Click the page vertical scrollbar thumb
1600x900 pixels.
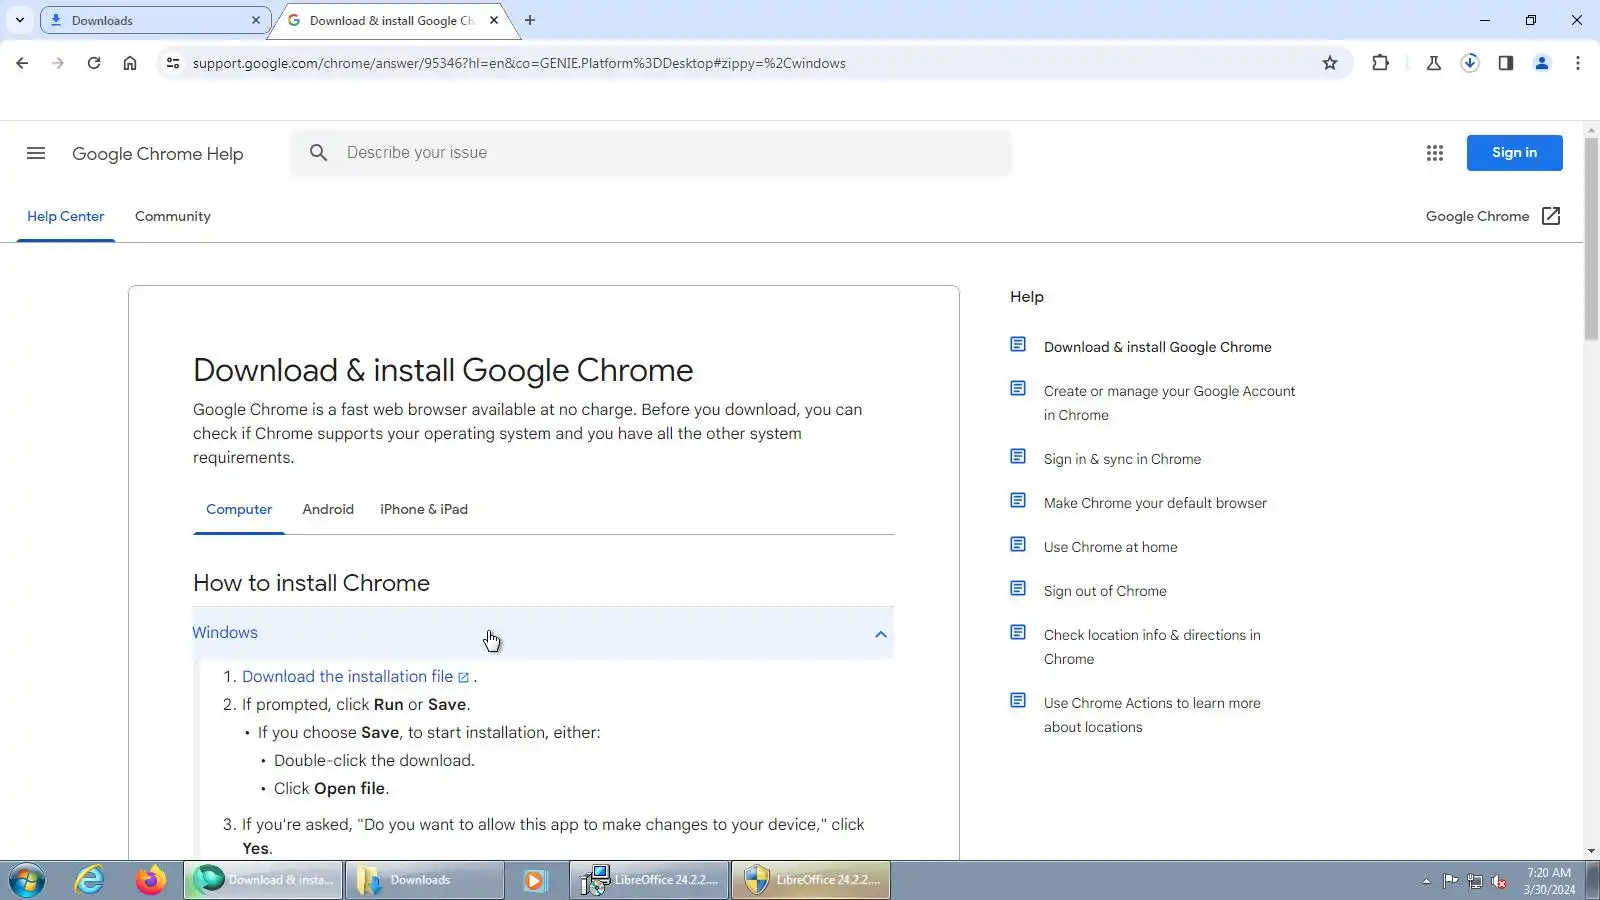(x=1591, y=239)
